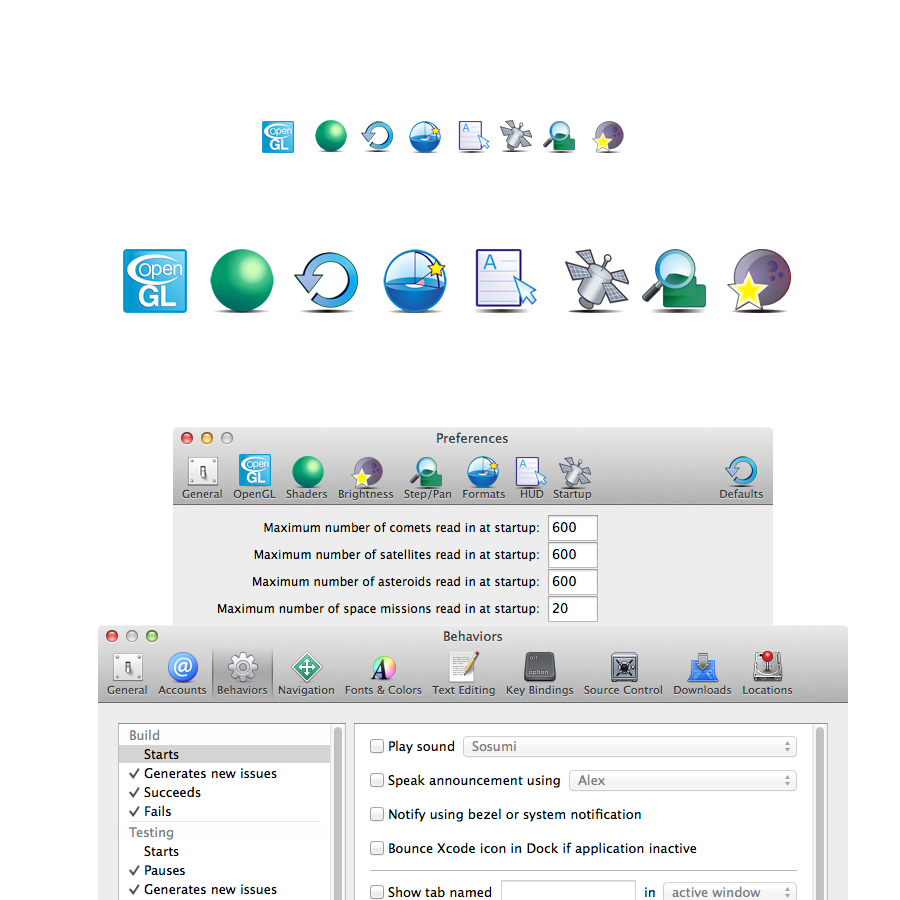Open General tab in Behaviors window
The width and height of the screenshot is (900, 900).
tap(127, 674)
